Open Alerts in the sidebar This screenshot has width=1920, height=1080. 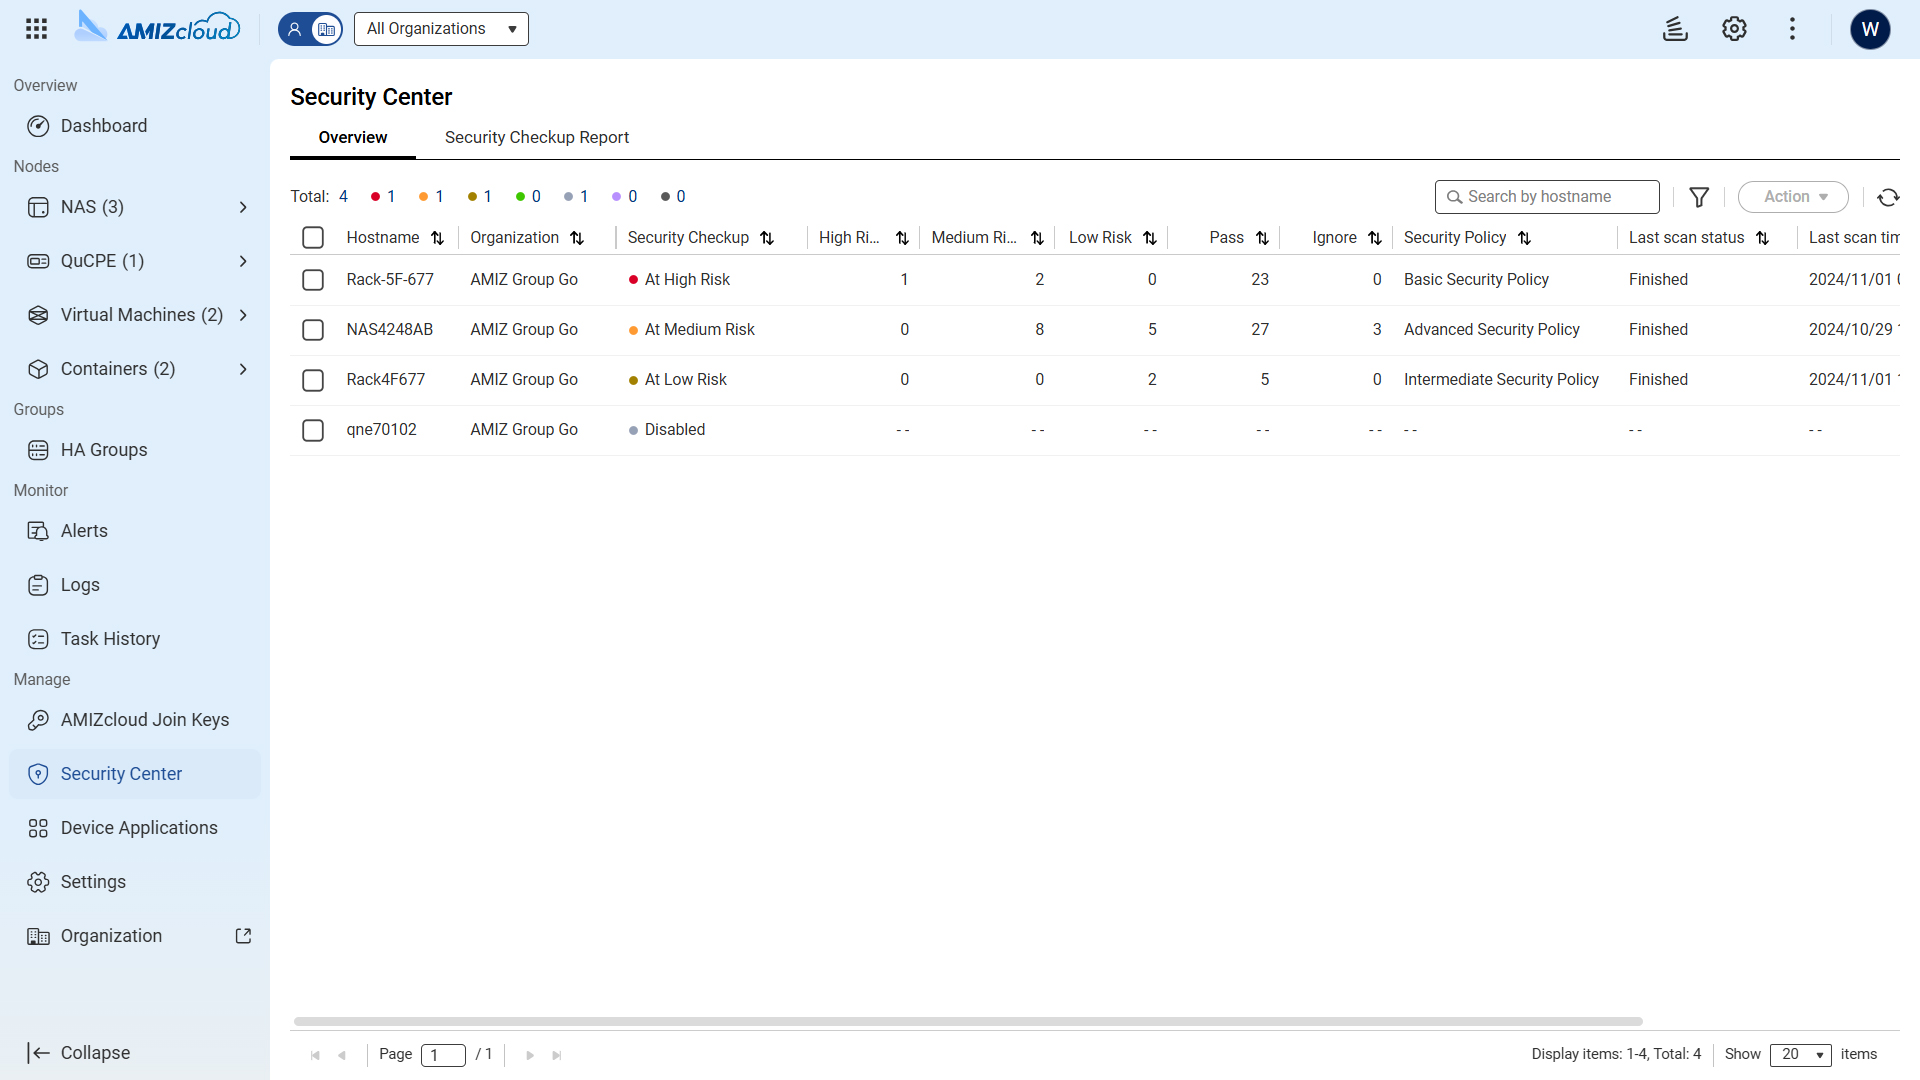click(x=84, y=531)
